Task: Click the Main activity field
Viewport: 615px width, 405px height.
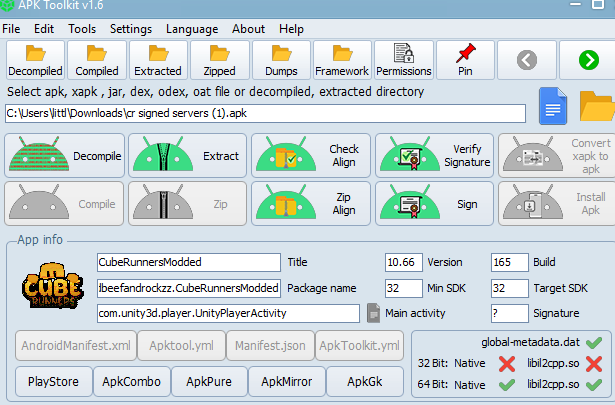Action: point(228,313)
